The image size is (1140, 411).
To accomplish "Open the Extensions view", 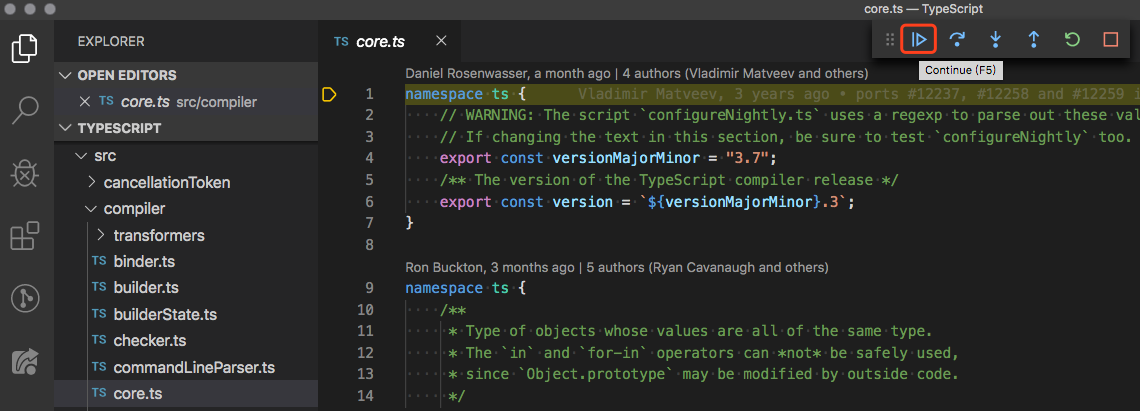I will click(25, 236).
